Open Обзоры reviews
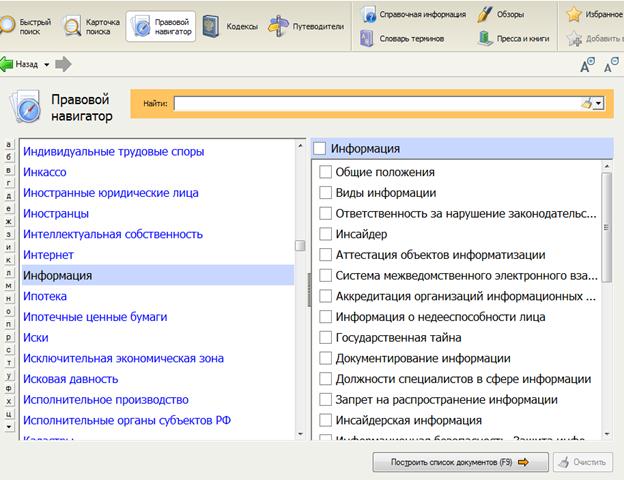 point(500,14)
